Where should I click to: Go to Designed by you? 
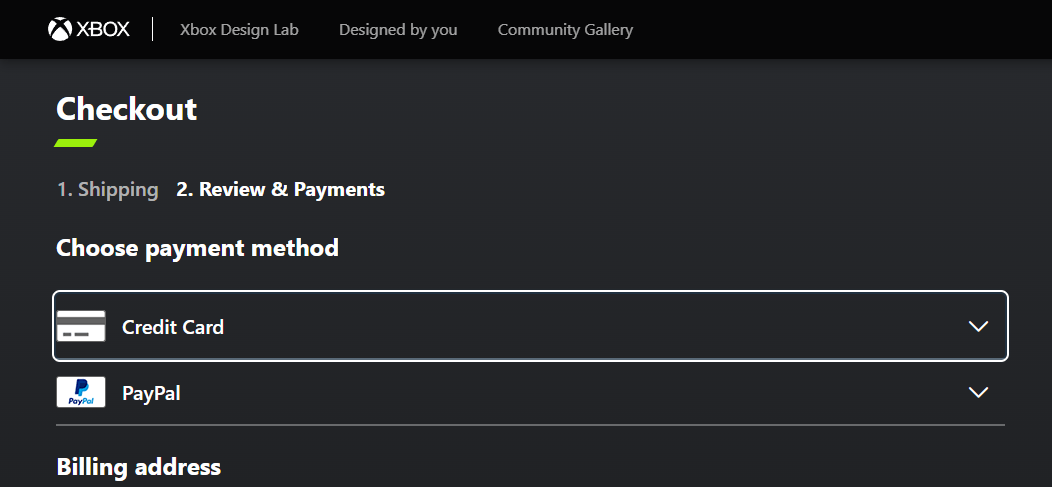398,30
